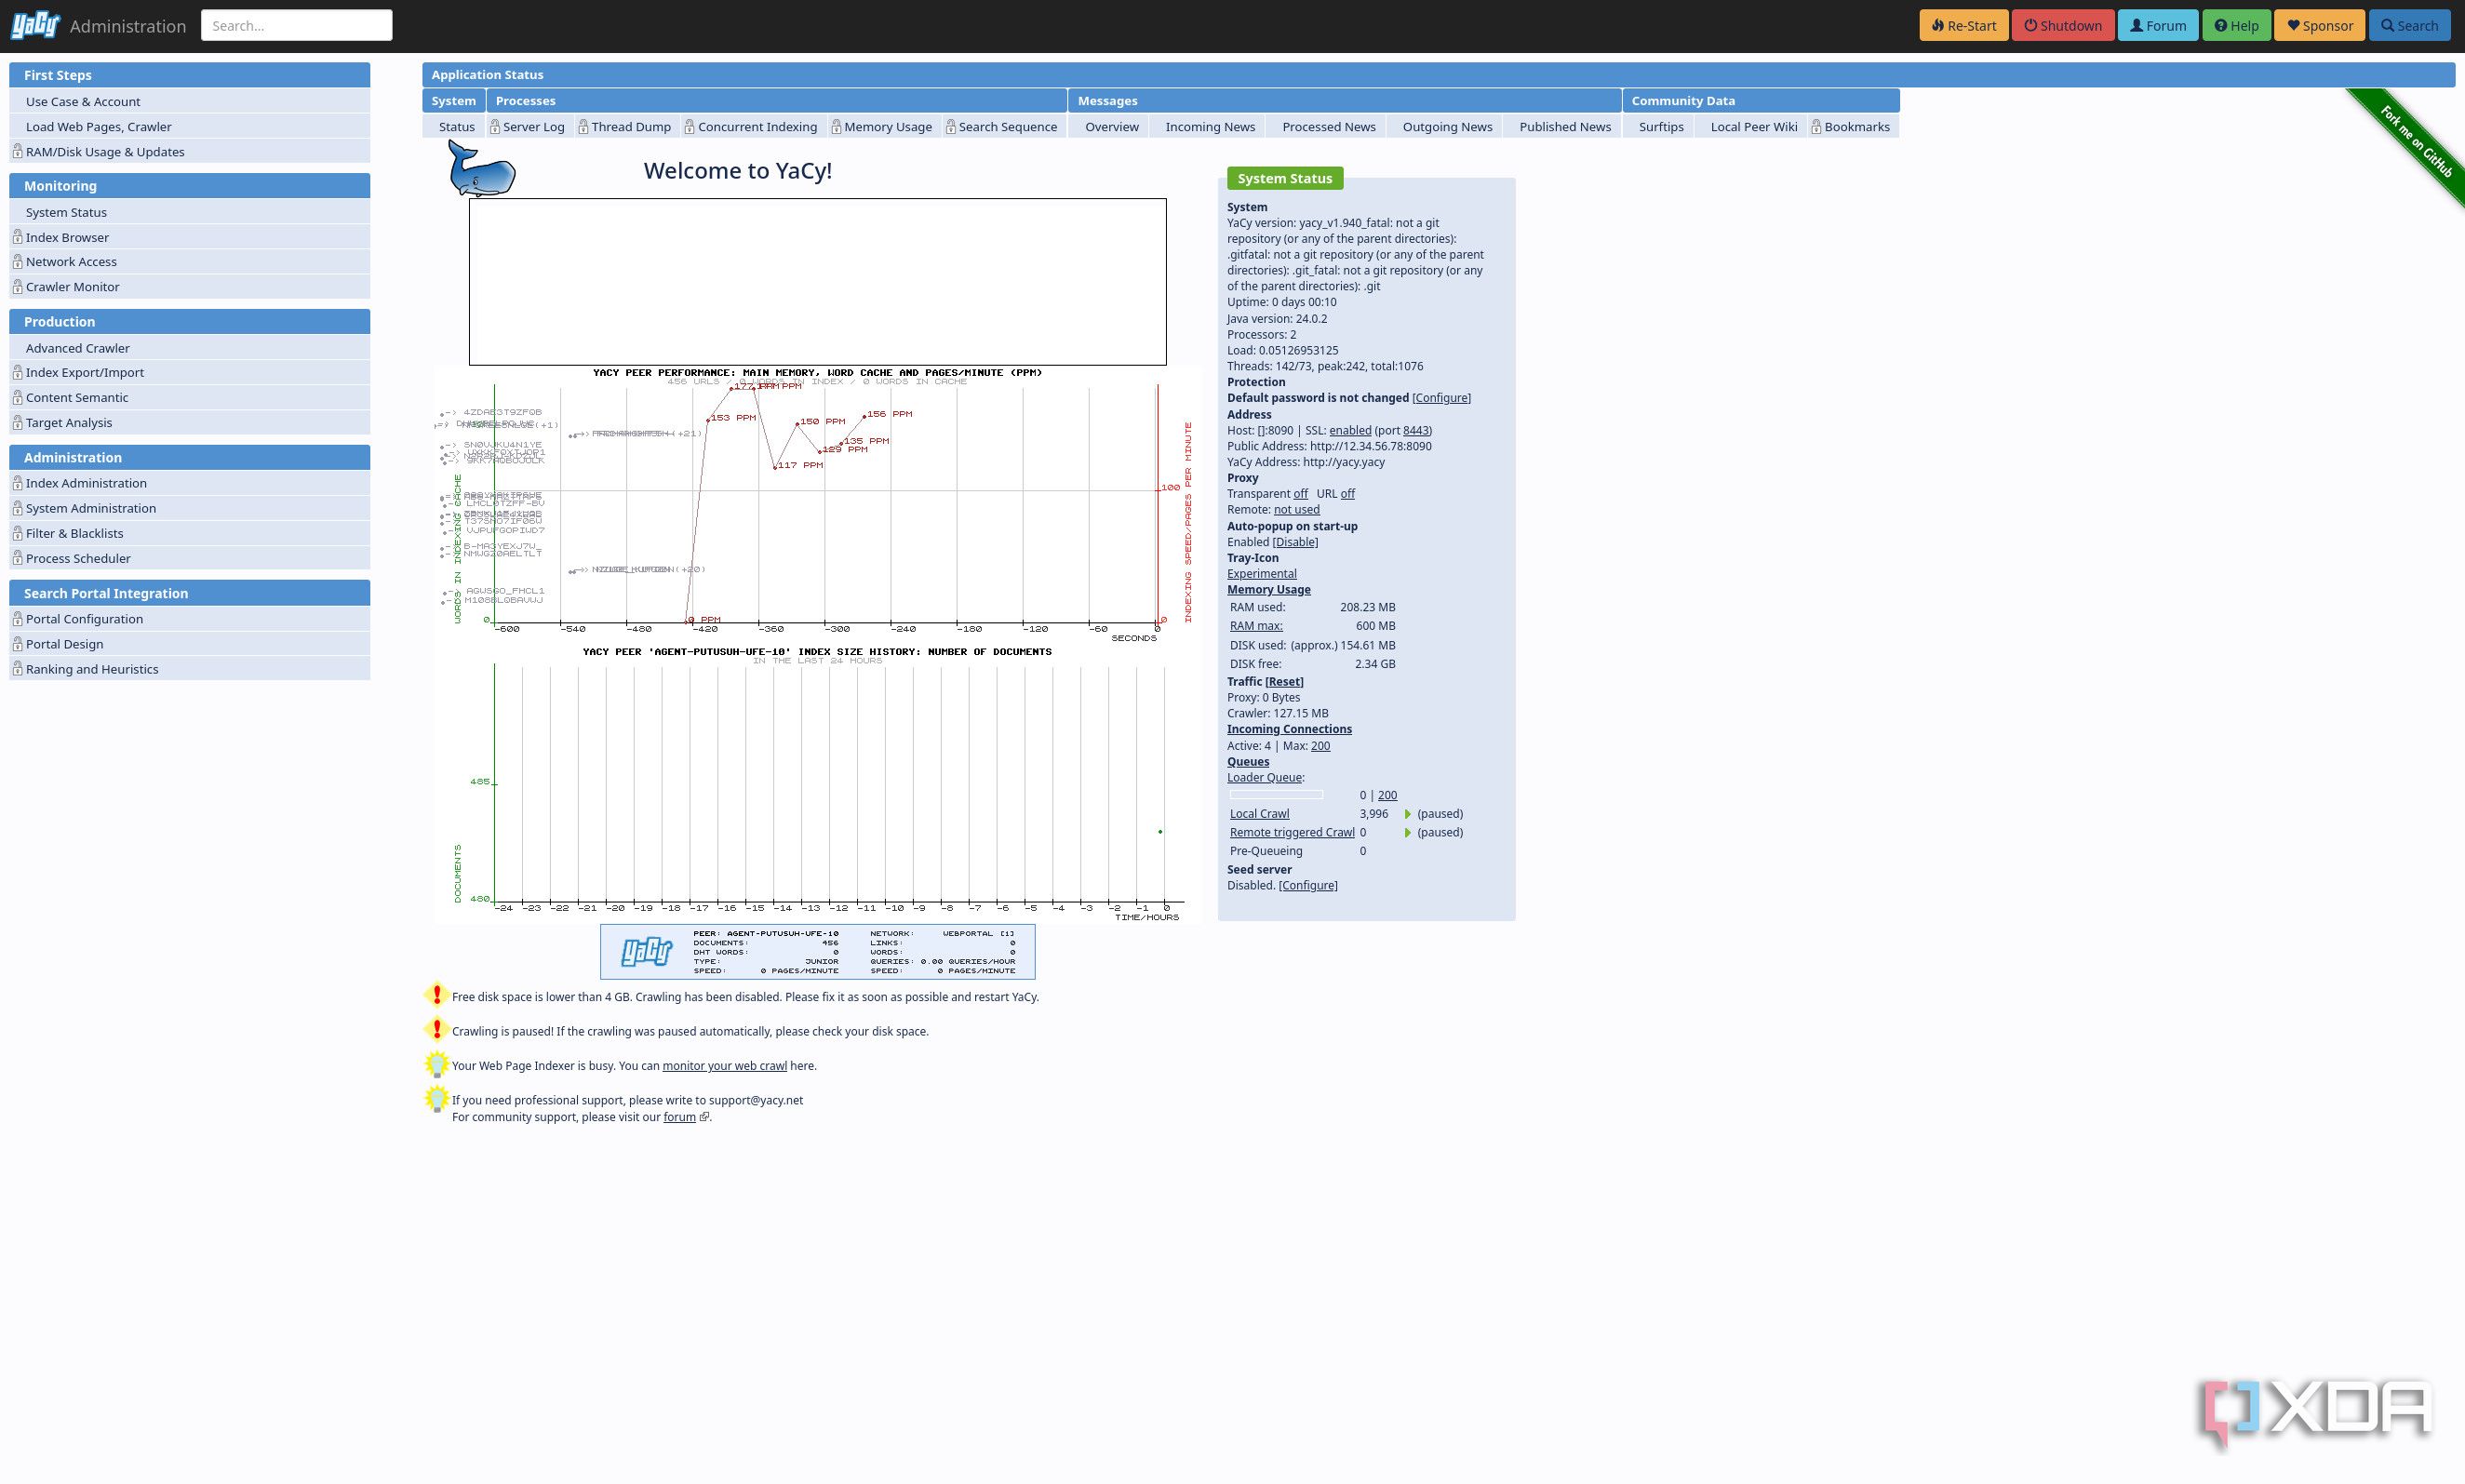Click the Local Crawl link
The width and height of the screenshot is (2465, 1484).
[1259, 814]
